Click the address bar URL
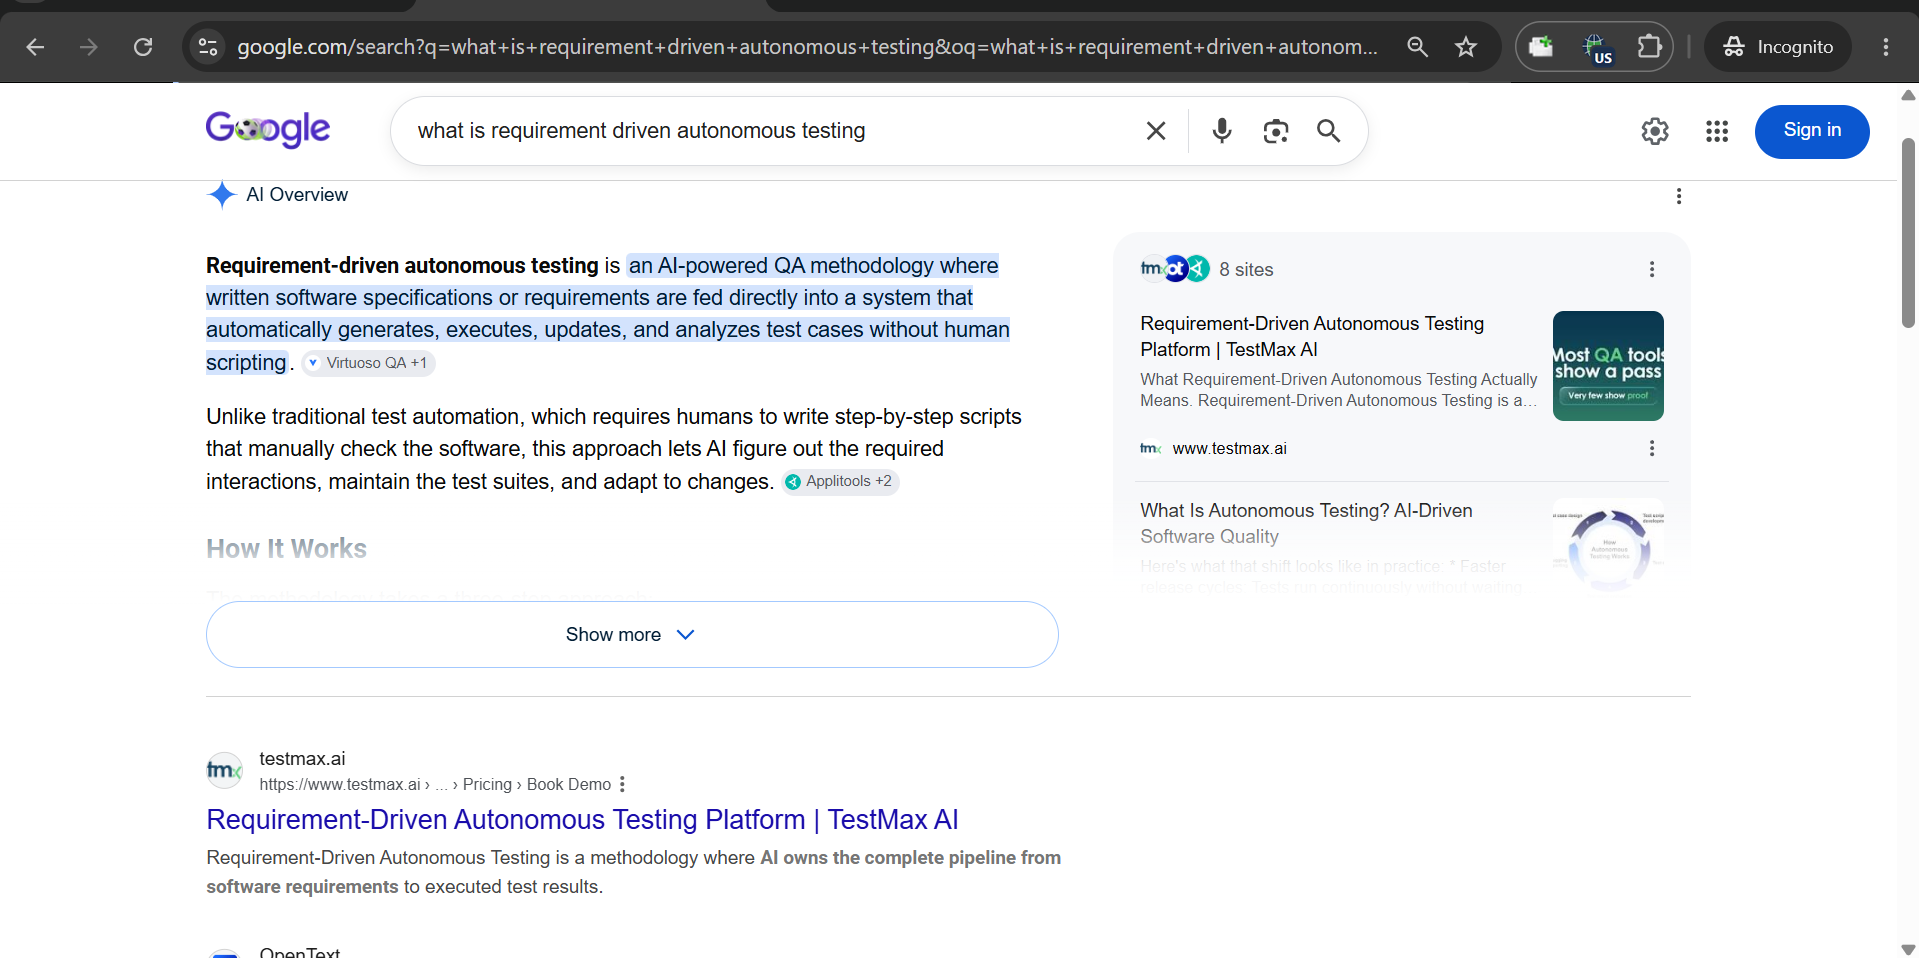This screenshot has width=1919, height=958. coord(807,47)
